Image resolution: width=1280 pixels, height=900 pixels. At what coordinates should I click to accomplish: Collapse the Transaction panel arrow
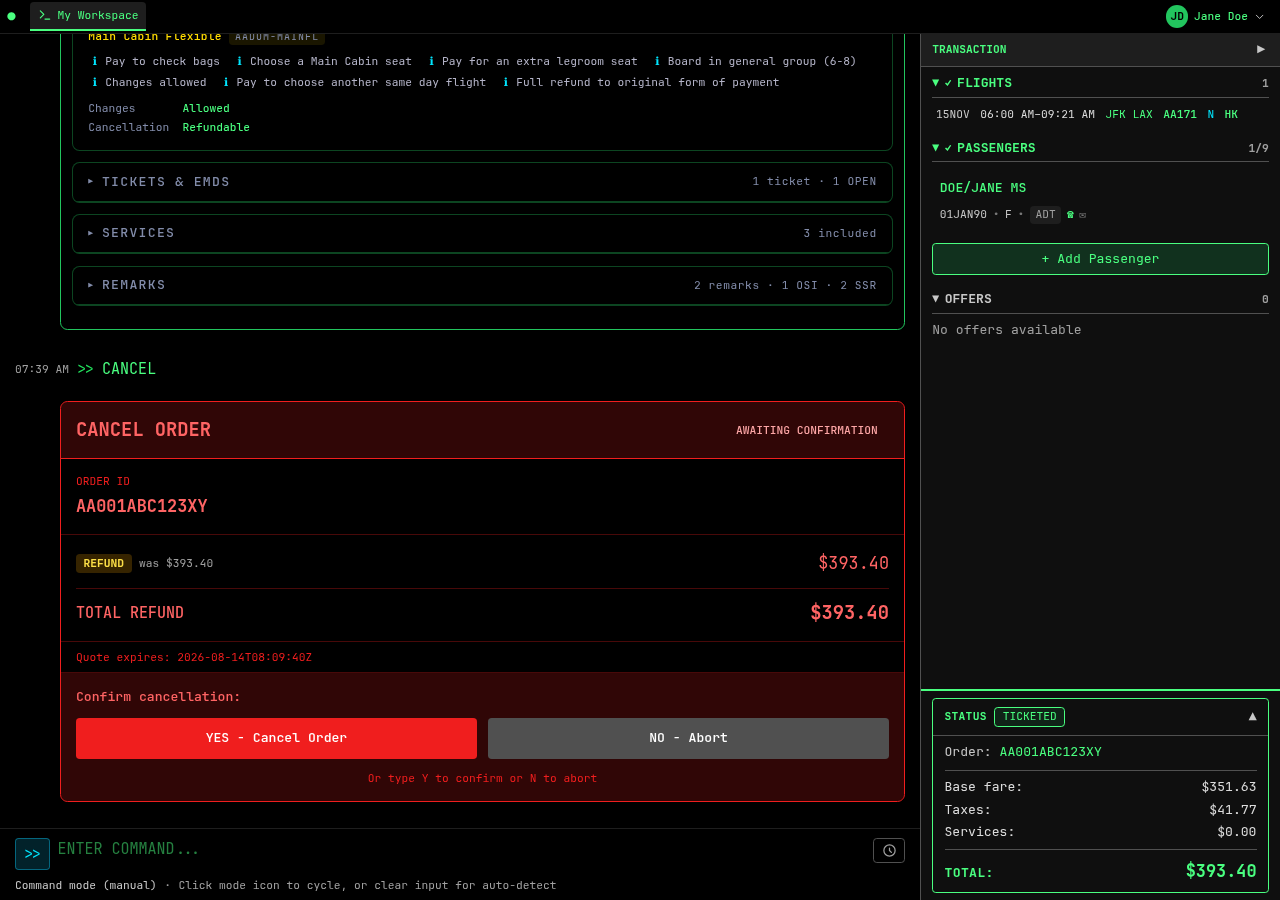pos(1261,49)
